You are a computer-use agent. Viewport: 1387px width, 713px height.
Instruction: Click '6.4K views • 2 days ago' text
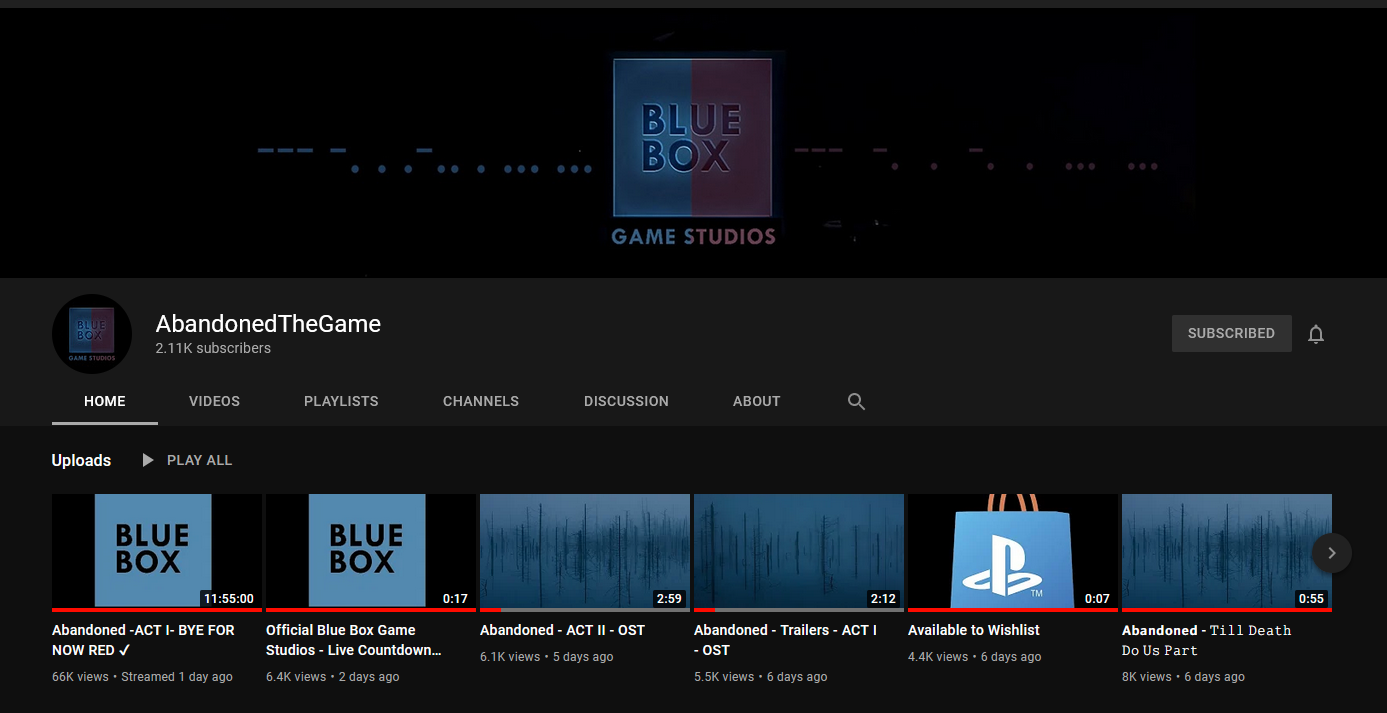tap(332, 677)
